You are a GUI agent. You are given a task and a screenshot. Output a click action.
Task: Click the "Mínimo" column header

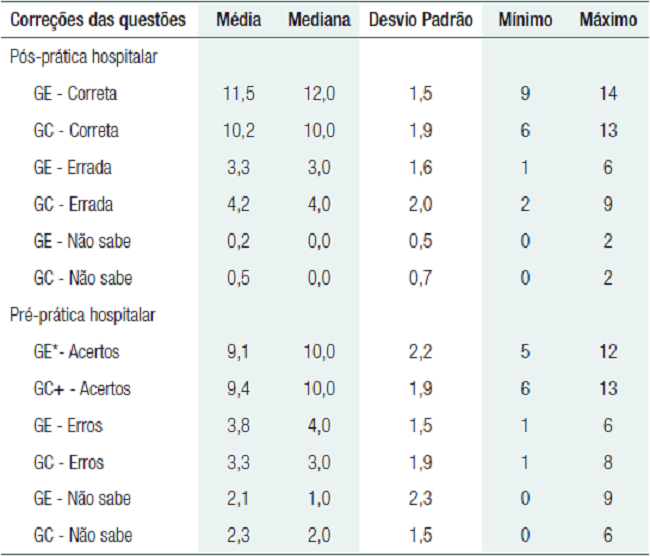(x=524, y=20)
